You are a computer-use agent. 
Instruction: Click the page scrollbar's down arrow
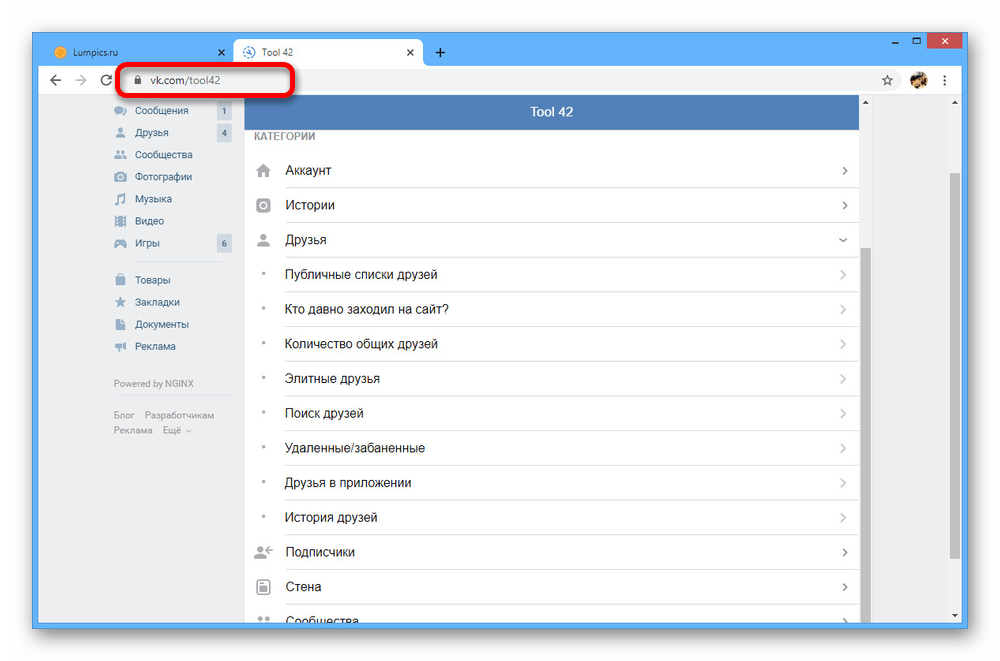click(955, 616)
